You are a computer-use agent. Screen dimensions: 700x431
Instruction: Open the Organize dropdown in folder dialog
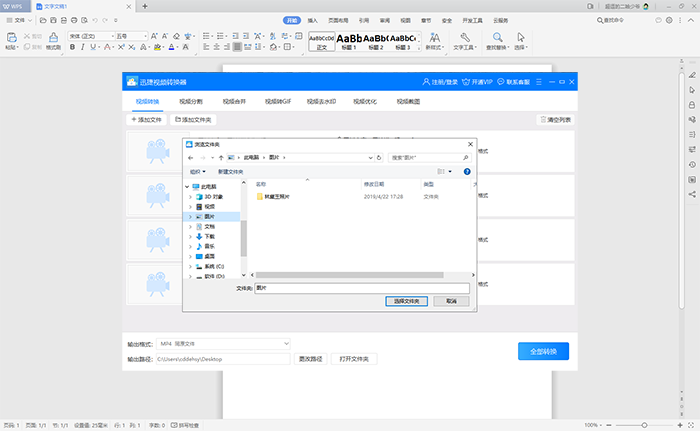pos(197,172)
